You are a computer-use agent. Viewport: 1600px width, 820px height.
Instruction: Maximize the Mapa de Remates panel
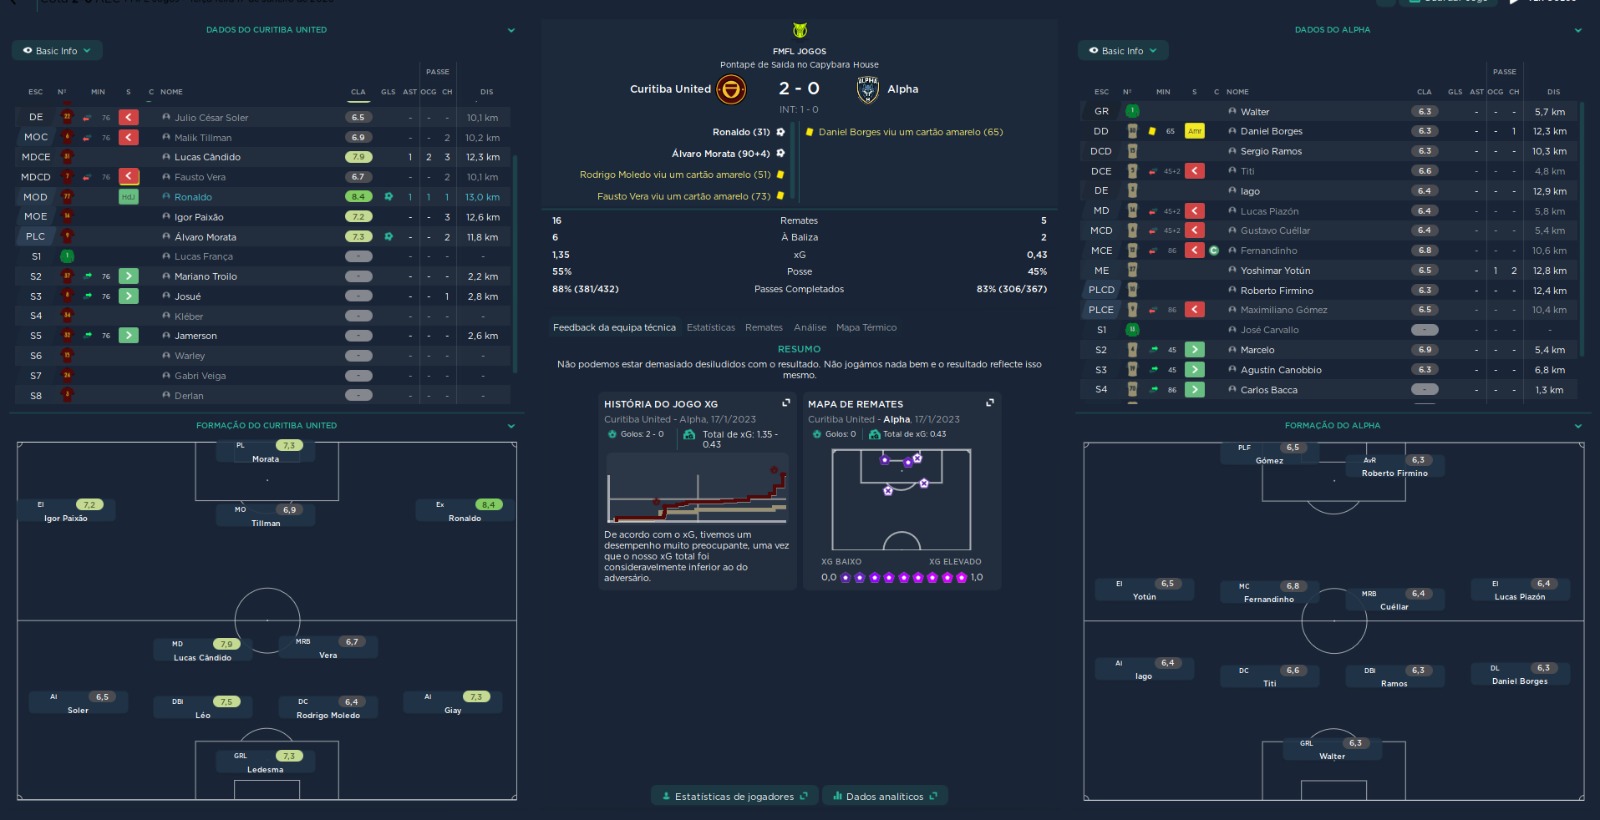pos(990,403)
